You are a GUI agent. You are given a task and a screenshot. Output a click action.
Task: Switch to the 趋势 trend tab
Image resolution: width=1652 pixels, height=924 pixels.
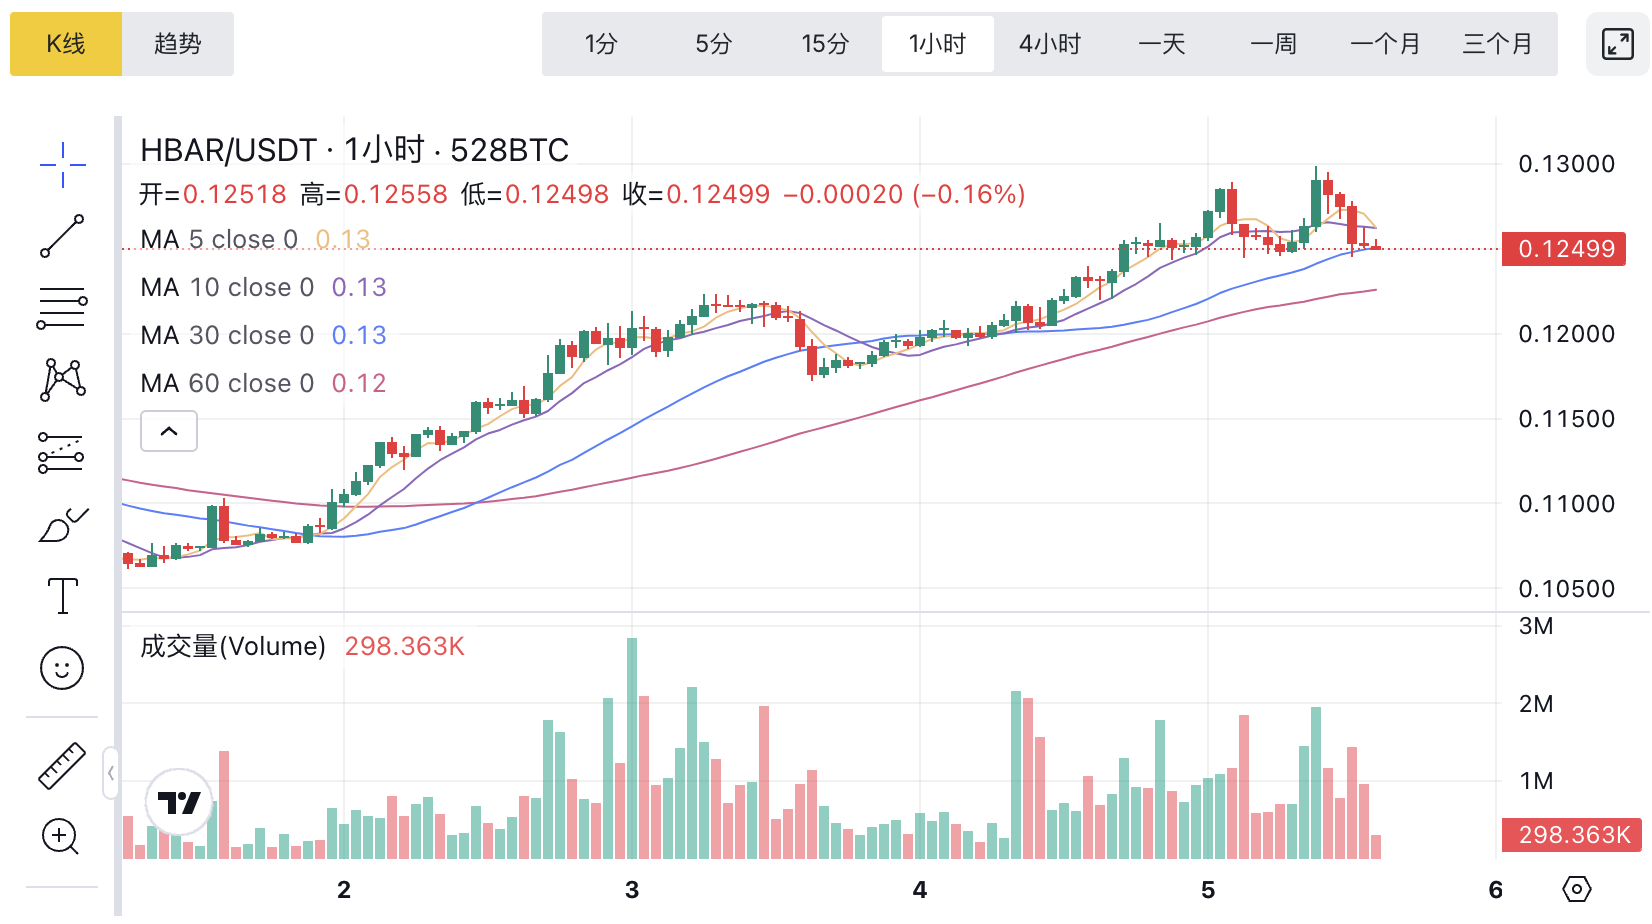[x=178, y=44]
